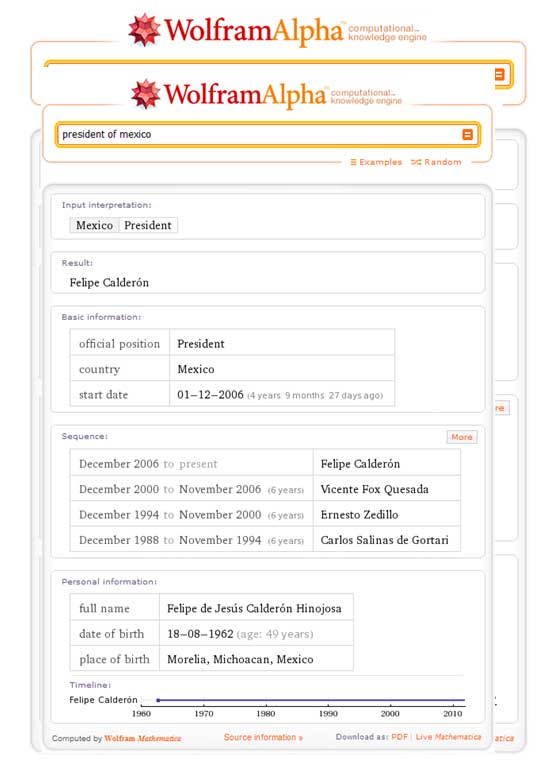Open the Random link
Image resolution: width=554 pixels, height=768 pixels.
[436, 162]
